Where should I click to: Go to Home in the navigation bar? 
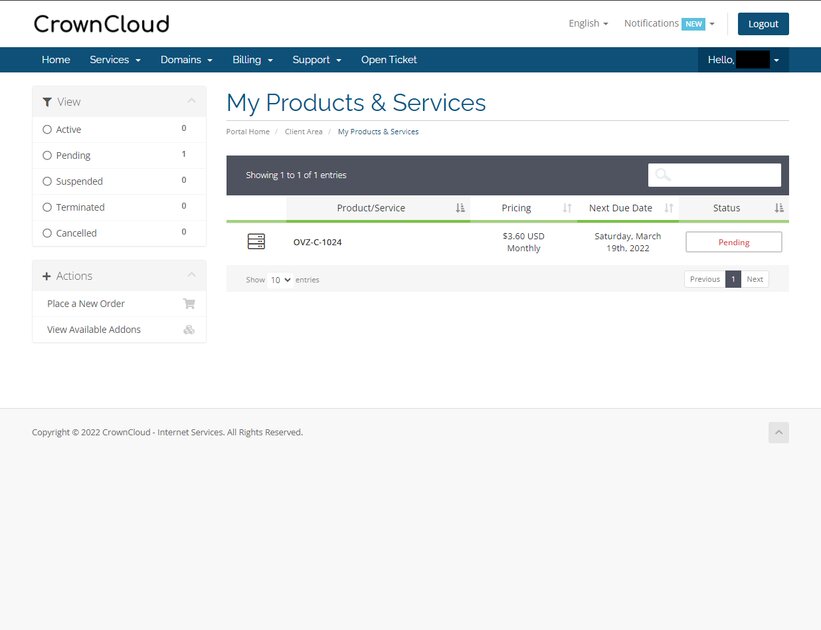[56, 60]
